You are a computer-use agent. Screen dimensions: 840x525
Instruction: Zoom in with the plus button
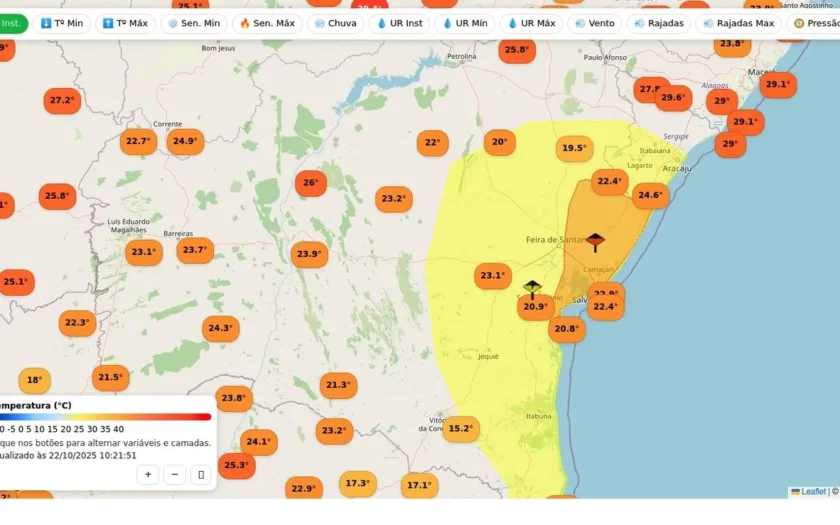point(148,475)
